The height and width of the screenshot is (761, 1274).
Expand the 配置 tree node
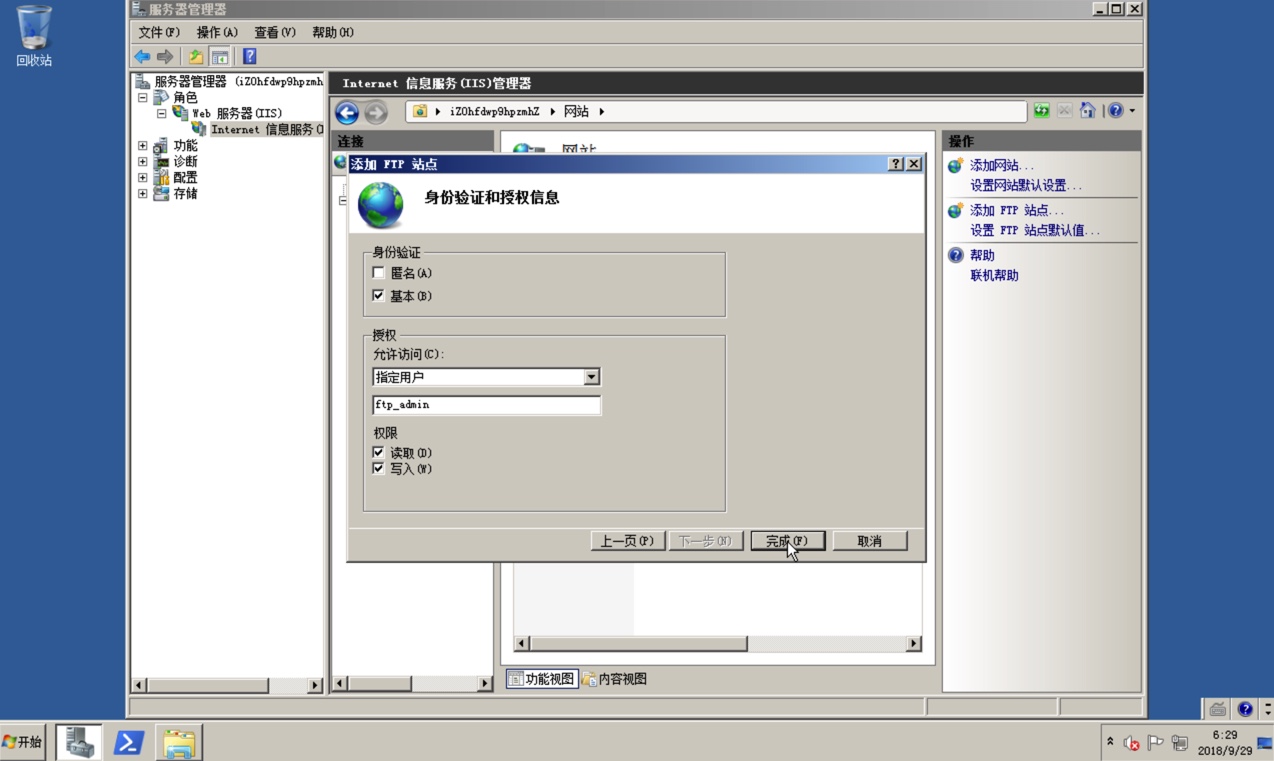point(143,178)
